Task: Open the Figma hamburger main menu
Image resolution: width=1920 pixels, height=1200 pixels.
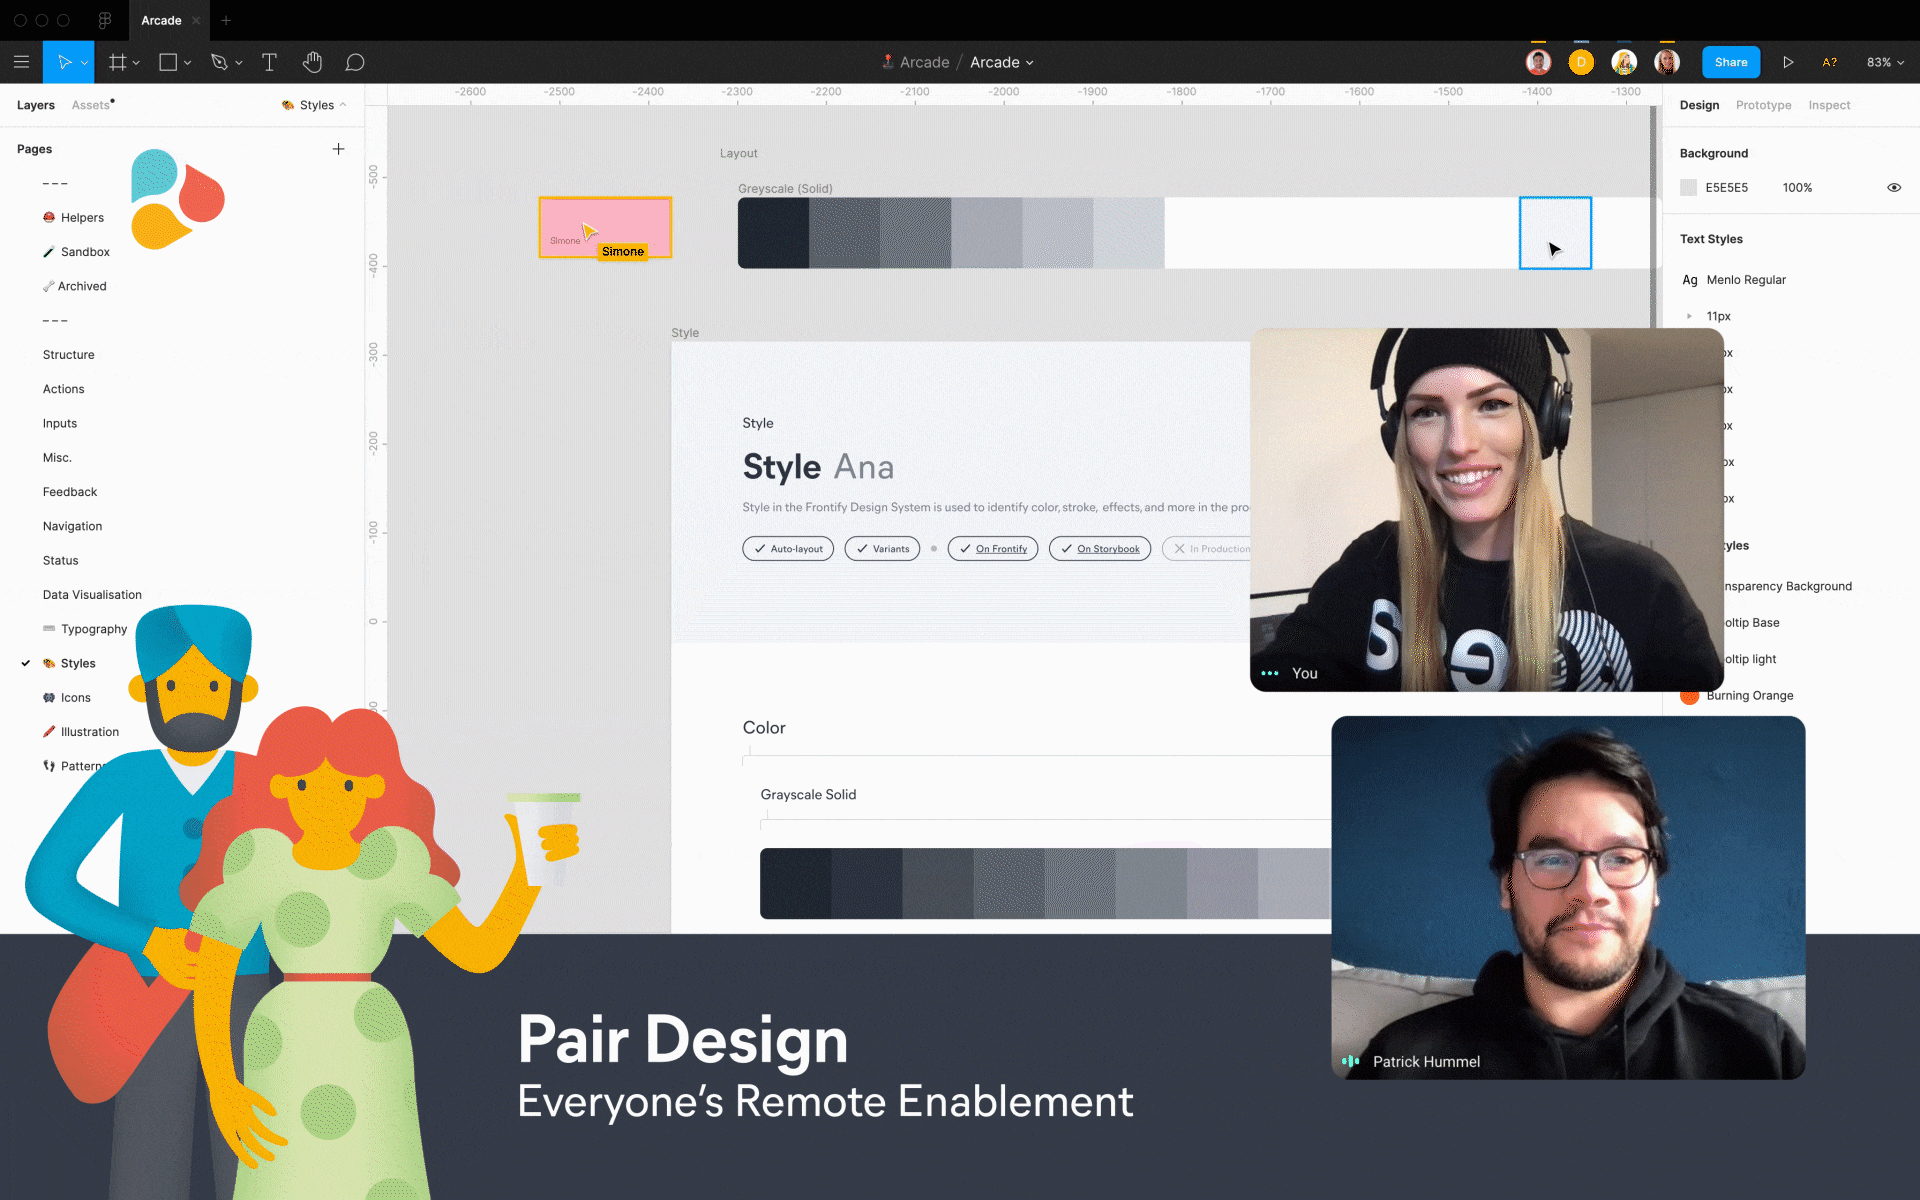Action: 21,62
